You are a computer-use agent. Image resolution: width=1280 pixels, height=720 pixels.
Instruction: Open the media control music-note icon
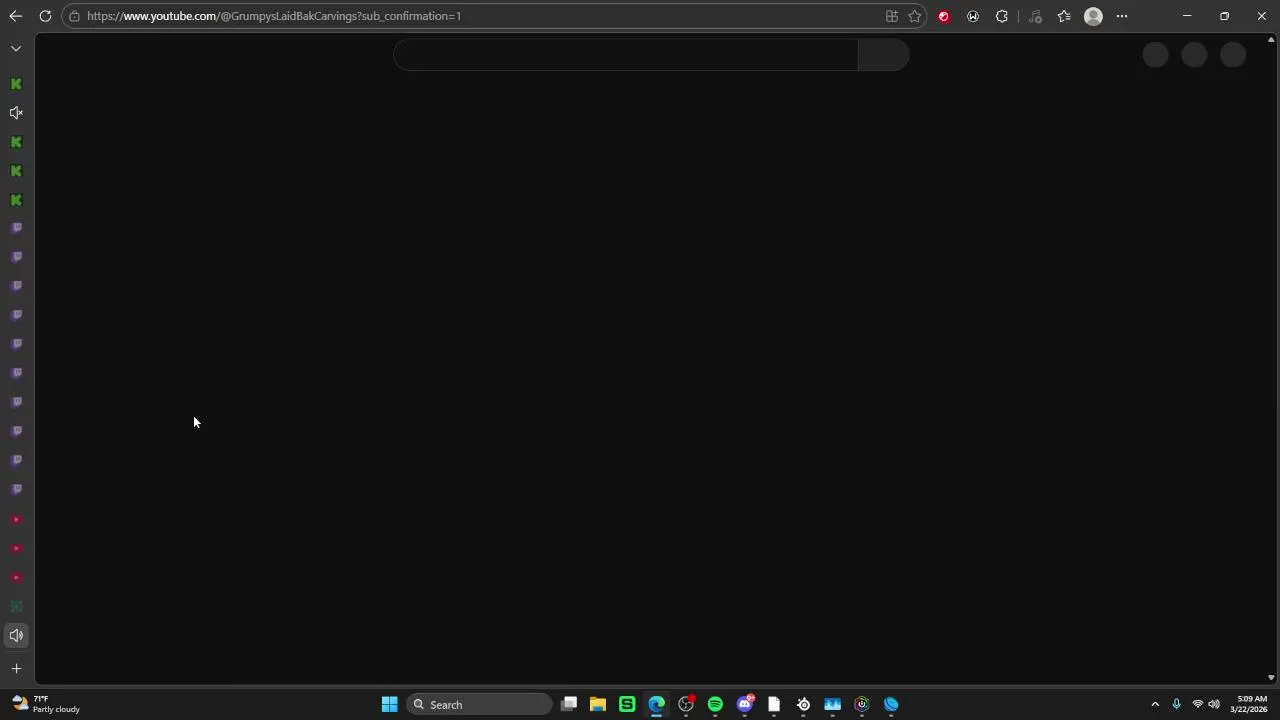1035,16
